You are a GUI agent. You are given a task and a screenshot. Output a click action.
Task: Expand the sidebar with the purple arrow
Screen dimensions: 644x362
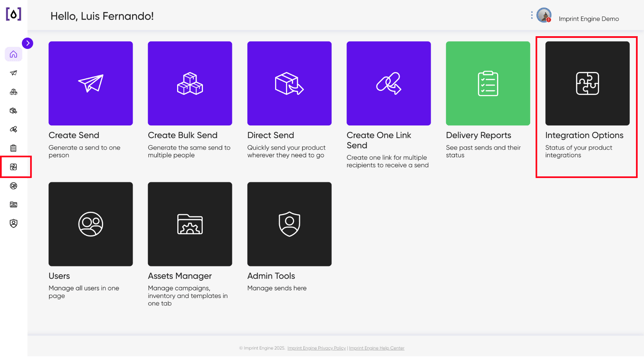(28, 43)
